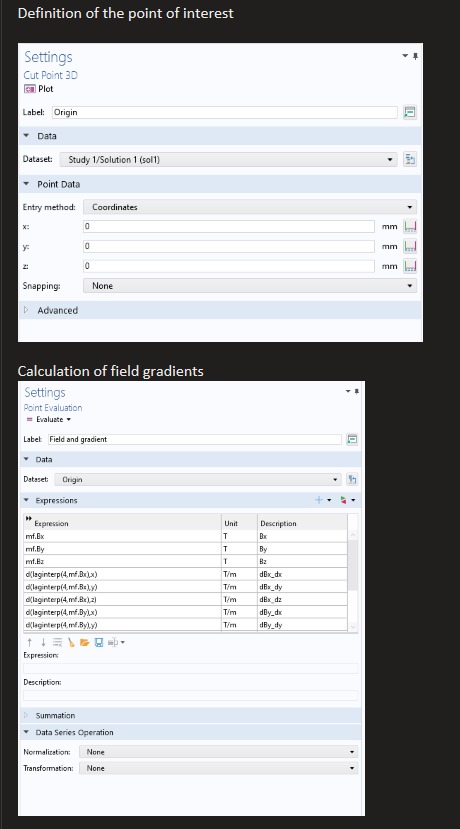Select the mf.By expression cell
The height and width of the screenshot is (829, 460).
(123, 549)
